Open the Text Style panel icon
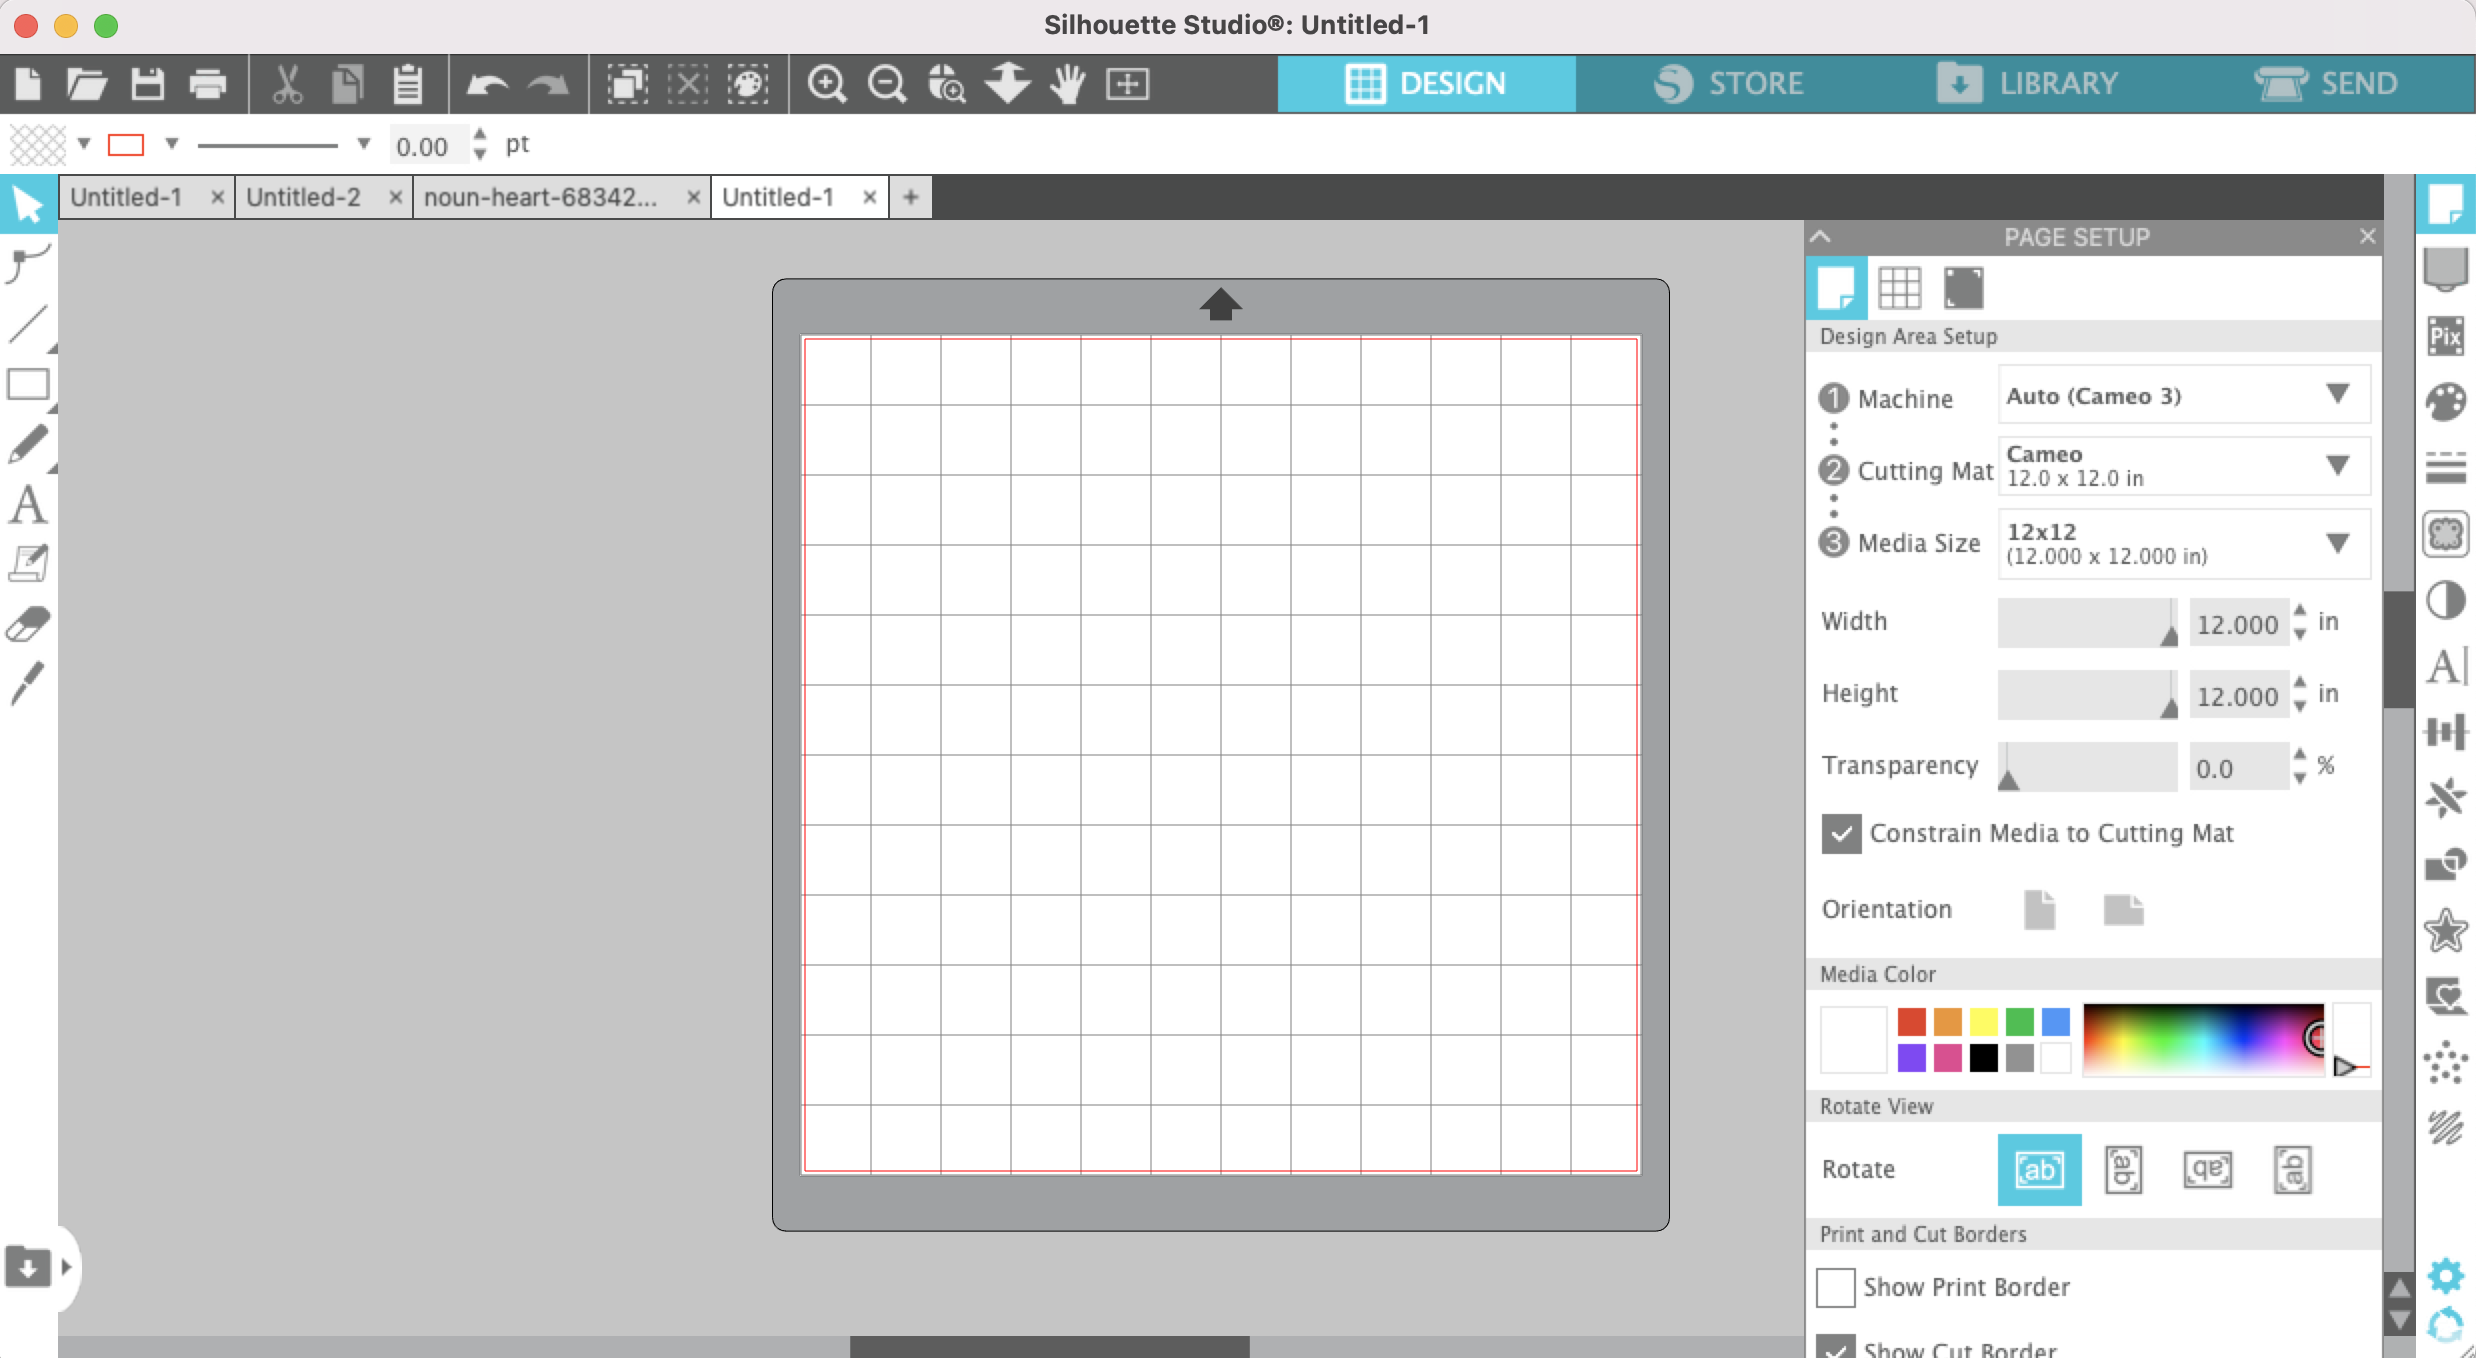 [x=2445, y=666]
